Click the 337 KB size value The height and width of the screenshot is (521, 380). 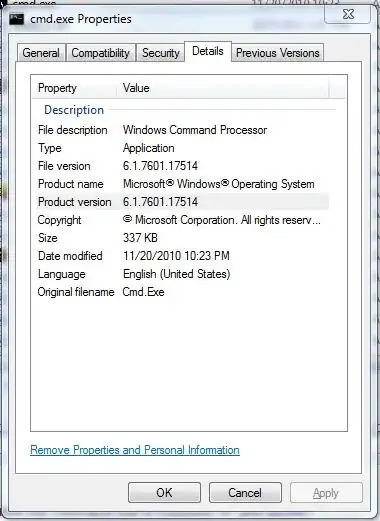(x=140, y=238)
